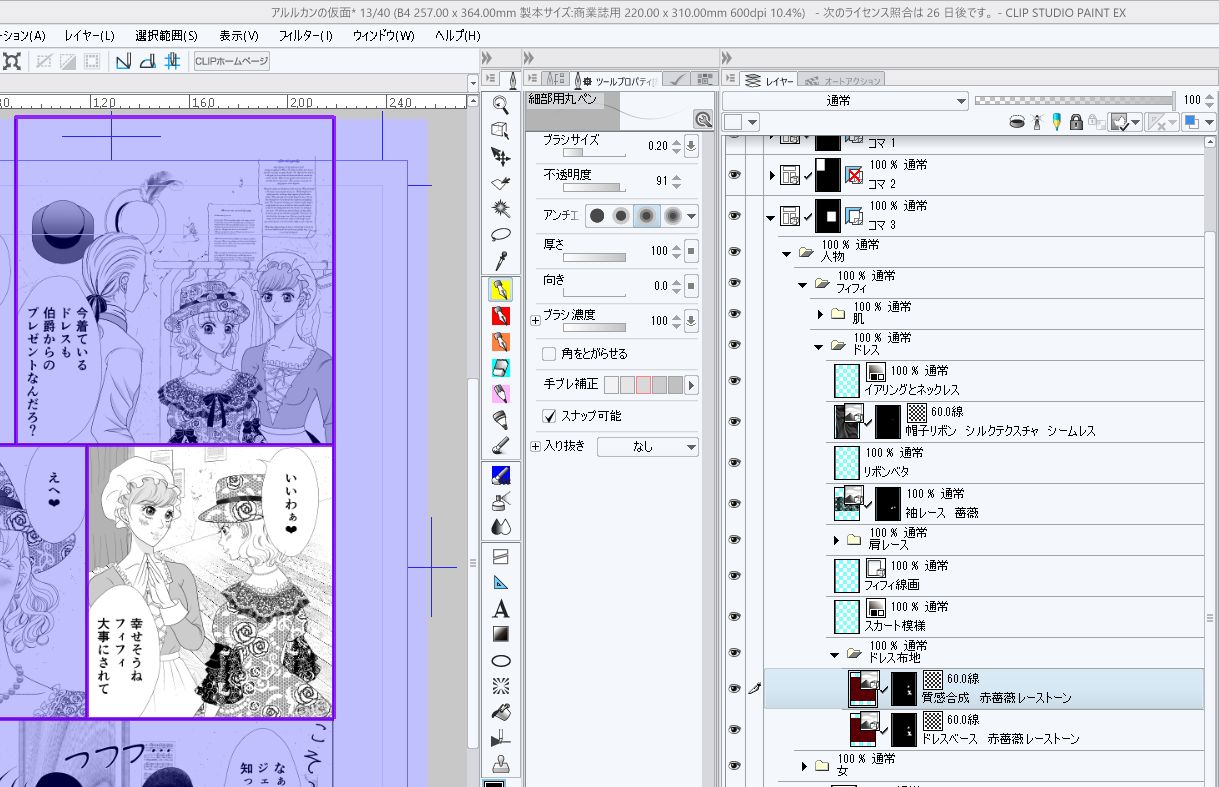Select the Lasso selection tool

[x=501, y=235]
